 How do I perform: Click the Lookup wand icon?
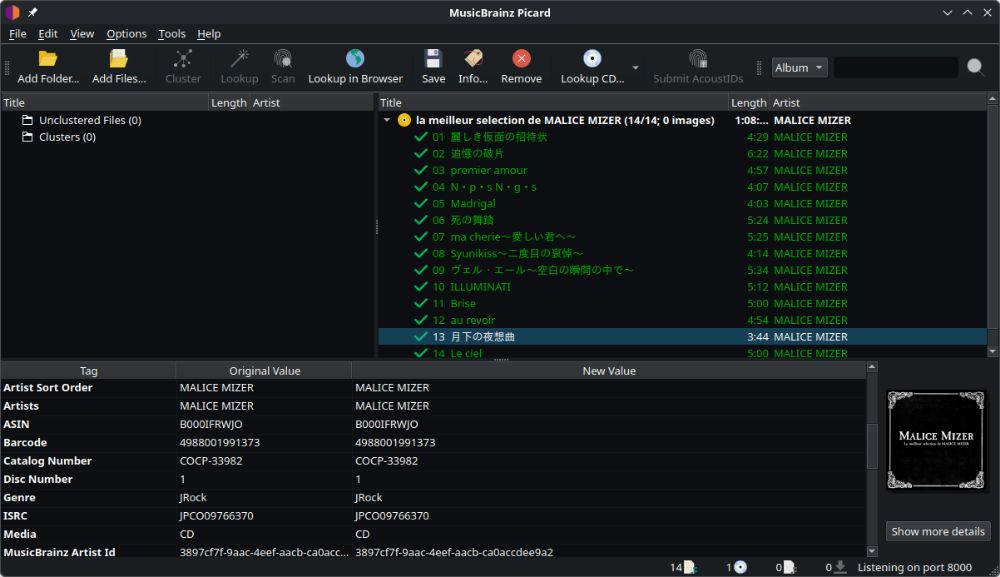coord(239,59)
